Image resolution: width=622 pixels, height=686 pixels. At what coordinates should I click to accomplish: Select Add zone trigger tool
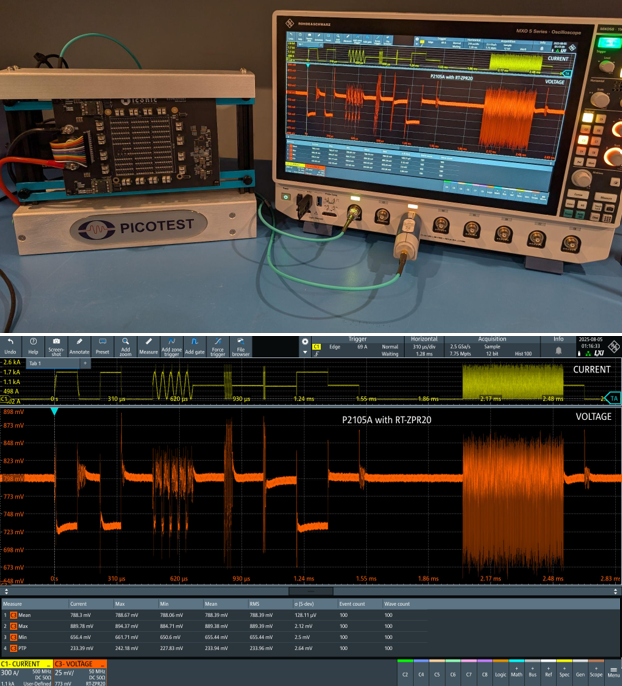point(171,346)
